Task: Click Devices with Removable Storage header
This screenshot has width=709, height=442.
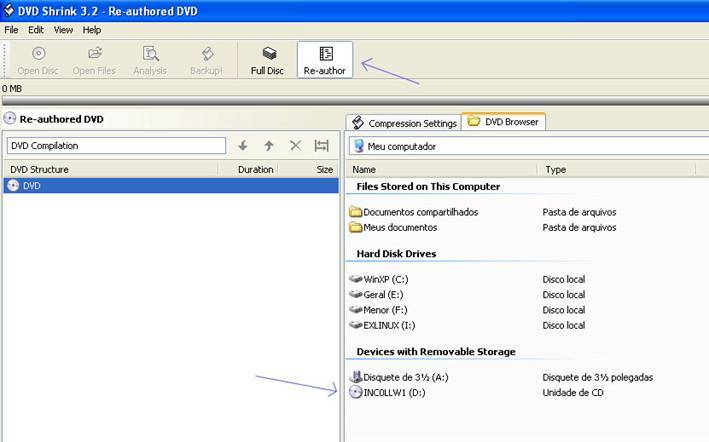Action: click(x=436, y=351)
